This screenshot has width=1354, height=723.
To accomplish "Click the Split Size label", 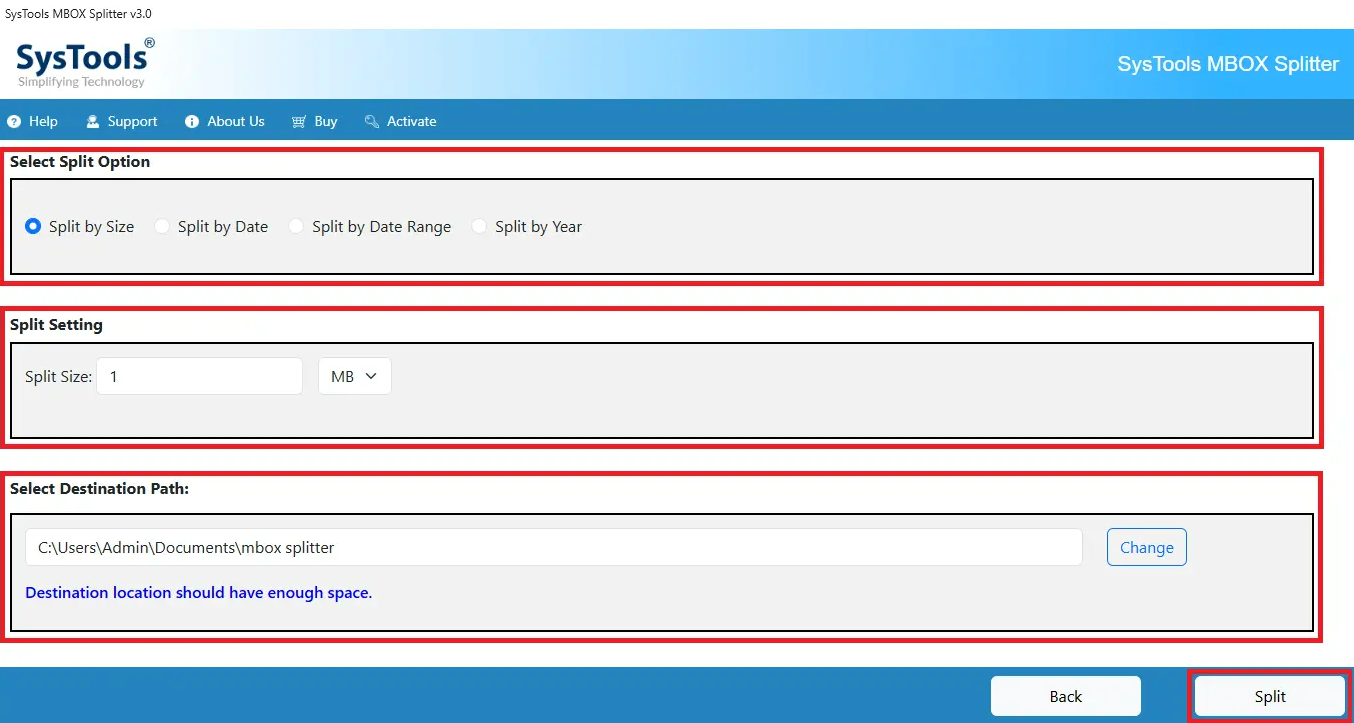I will tap(58, 377).
